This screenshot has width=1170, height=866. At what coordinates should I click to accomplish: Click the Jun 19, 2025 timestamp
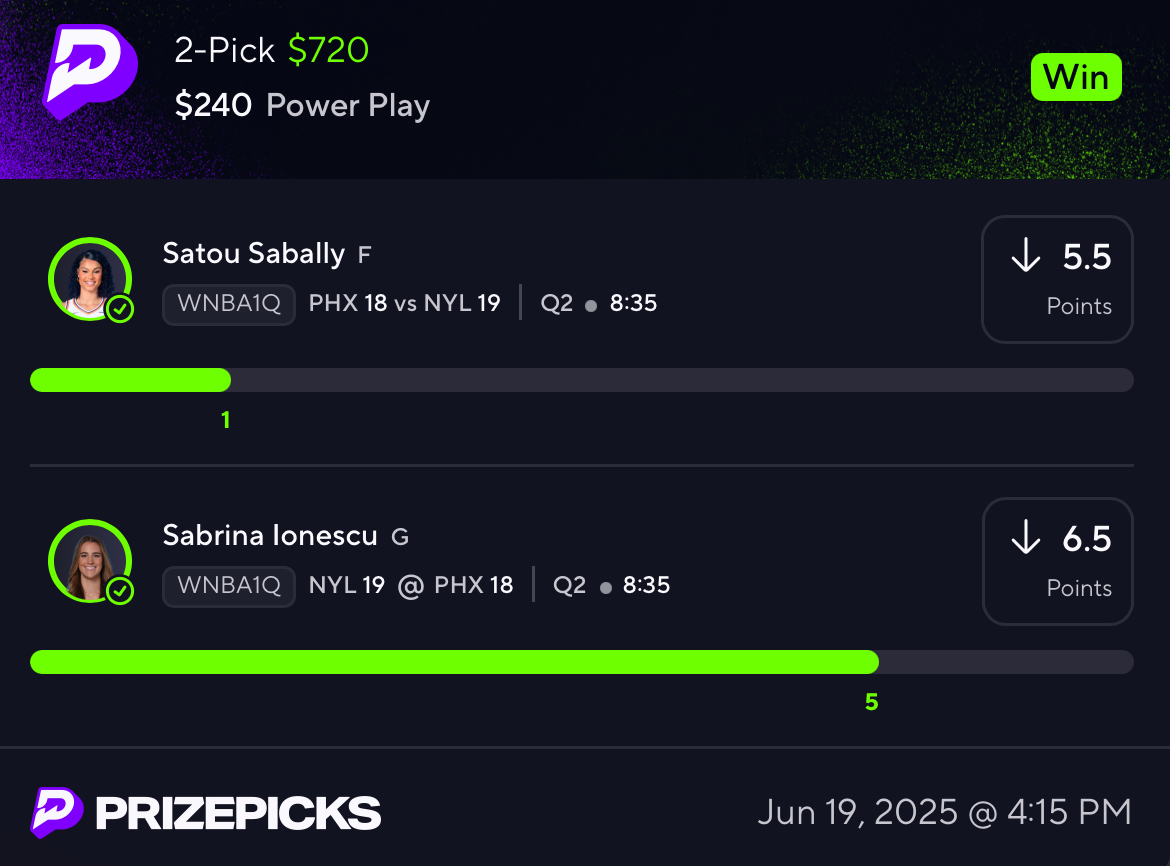[945, 812]
